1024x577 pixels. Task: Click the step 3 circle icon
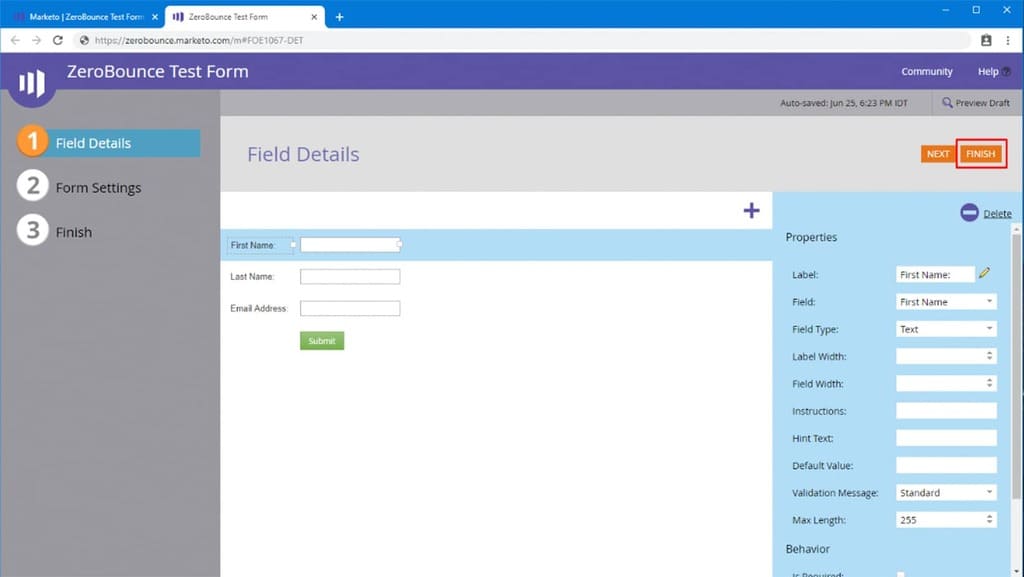(33, 230)
